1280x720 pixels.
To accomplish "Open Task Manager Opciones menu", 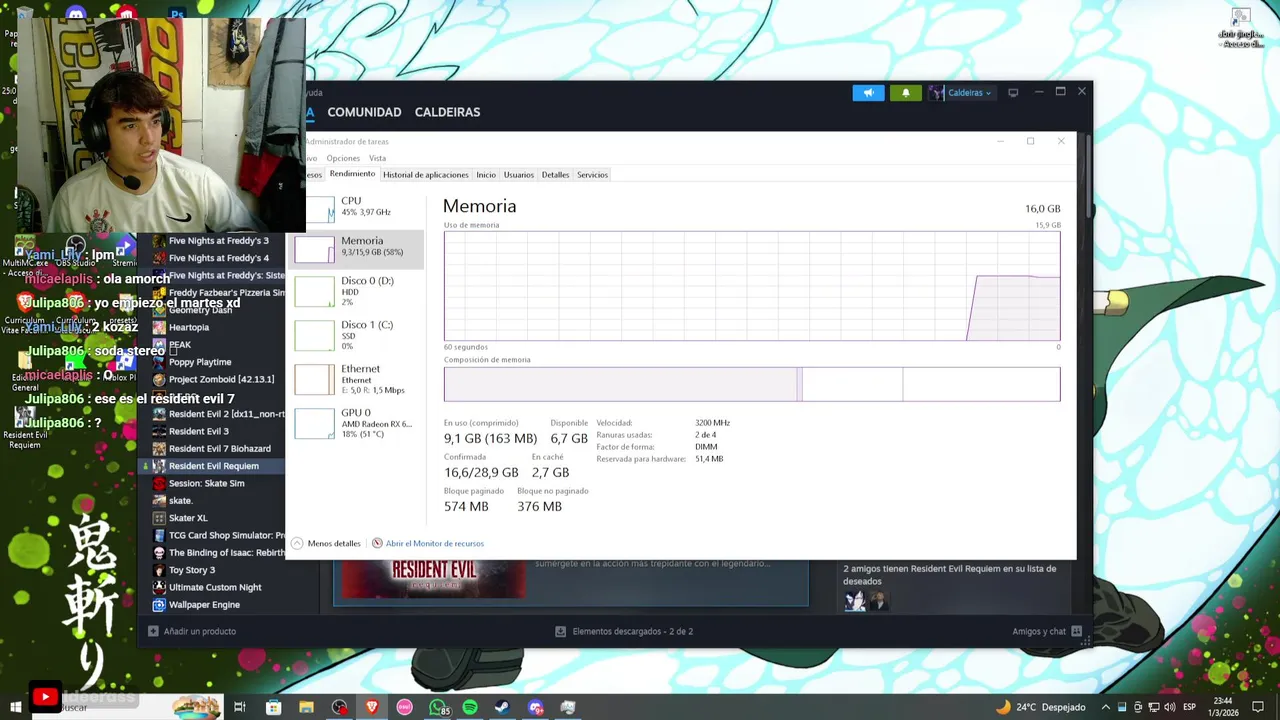I will (x=343, y=158).
